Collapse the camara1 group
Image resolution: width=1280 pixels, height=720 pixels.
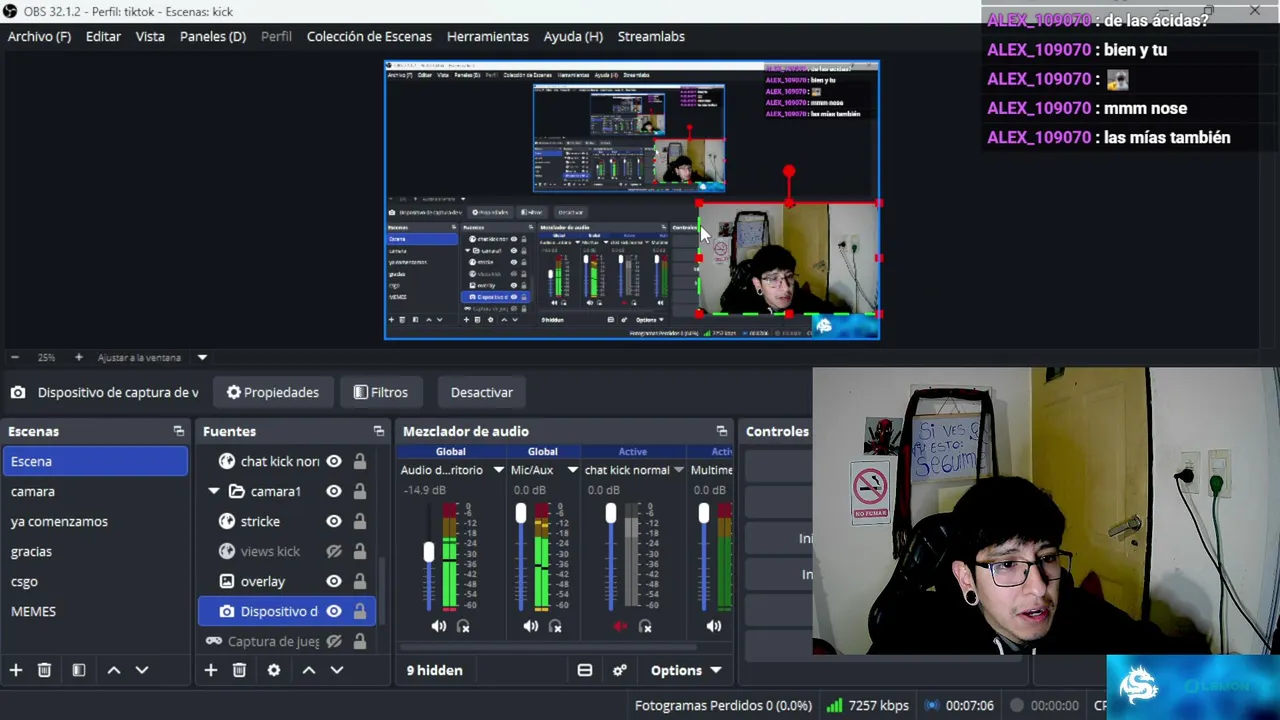[x=214, y=491]
